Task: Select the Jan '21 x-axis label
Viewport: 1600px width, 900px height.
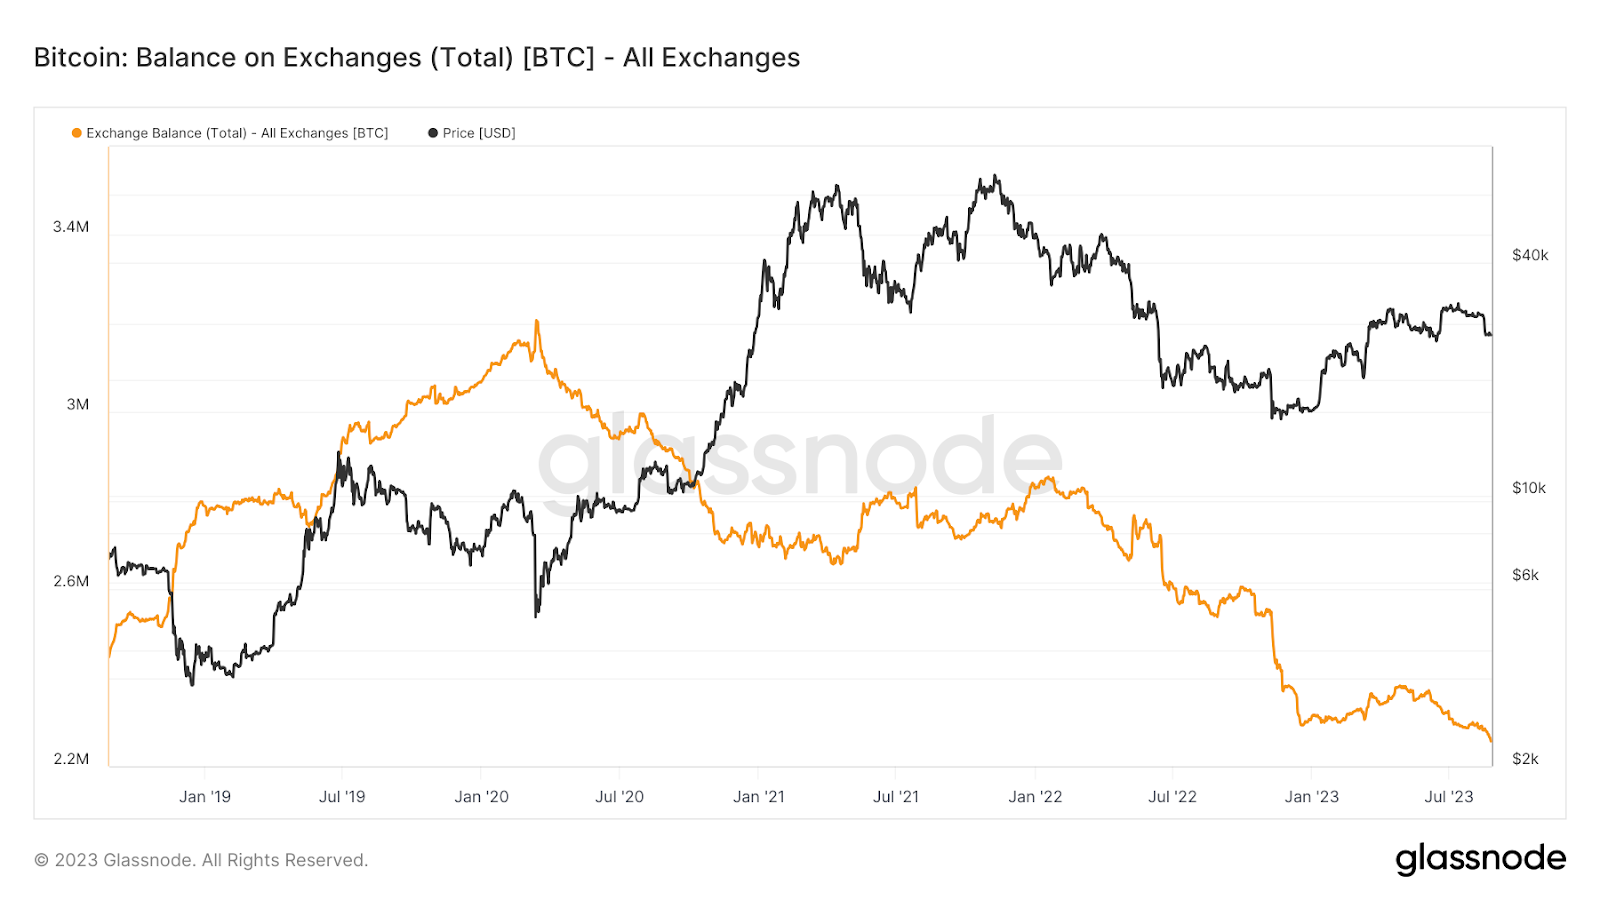Action: pos(759,797)
